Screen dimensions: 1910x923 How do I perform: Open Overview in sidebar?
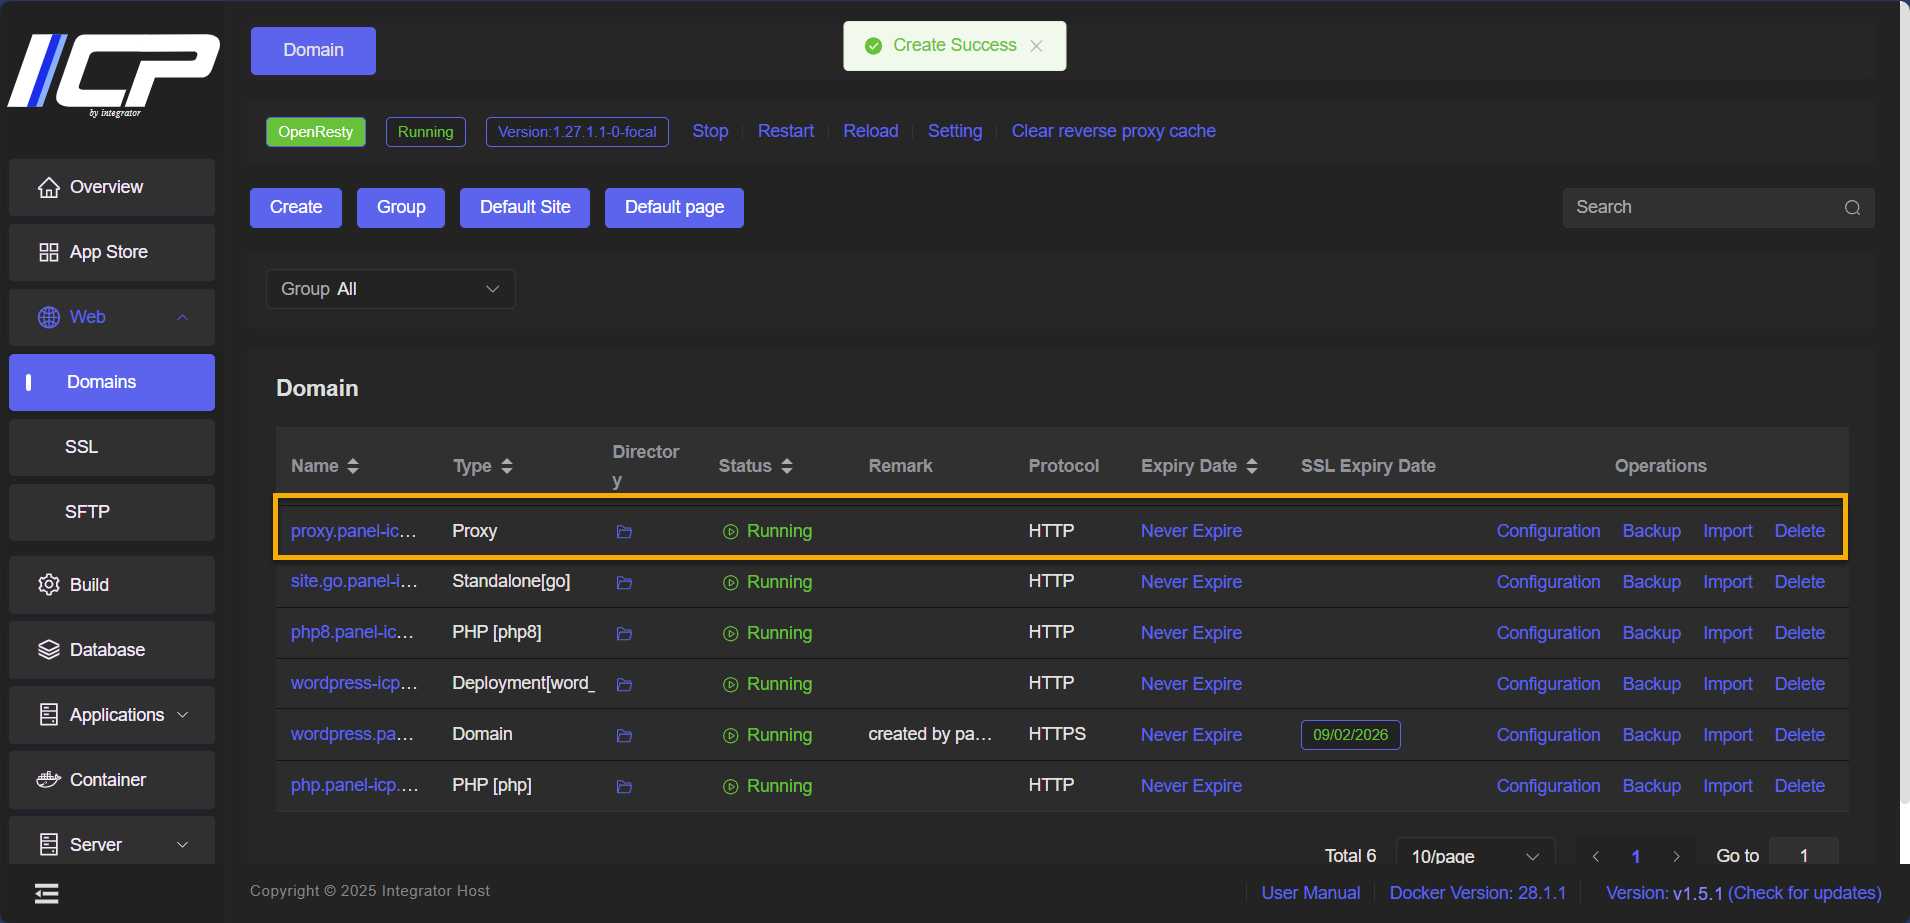coord(112,187)
